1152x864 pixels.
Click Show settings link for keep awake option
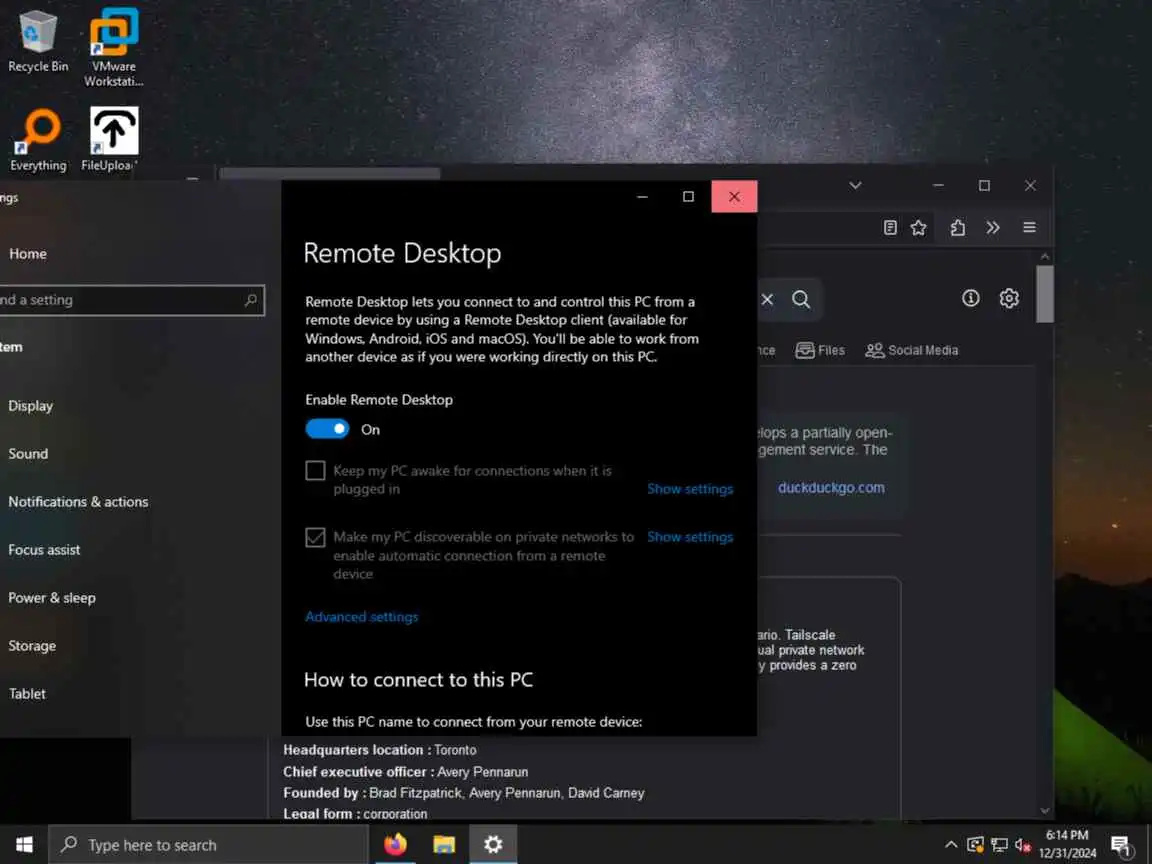[x=690, y=489]
